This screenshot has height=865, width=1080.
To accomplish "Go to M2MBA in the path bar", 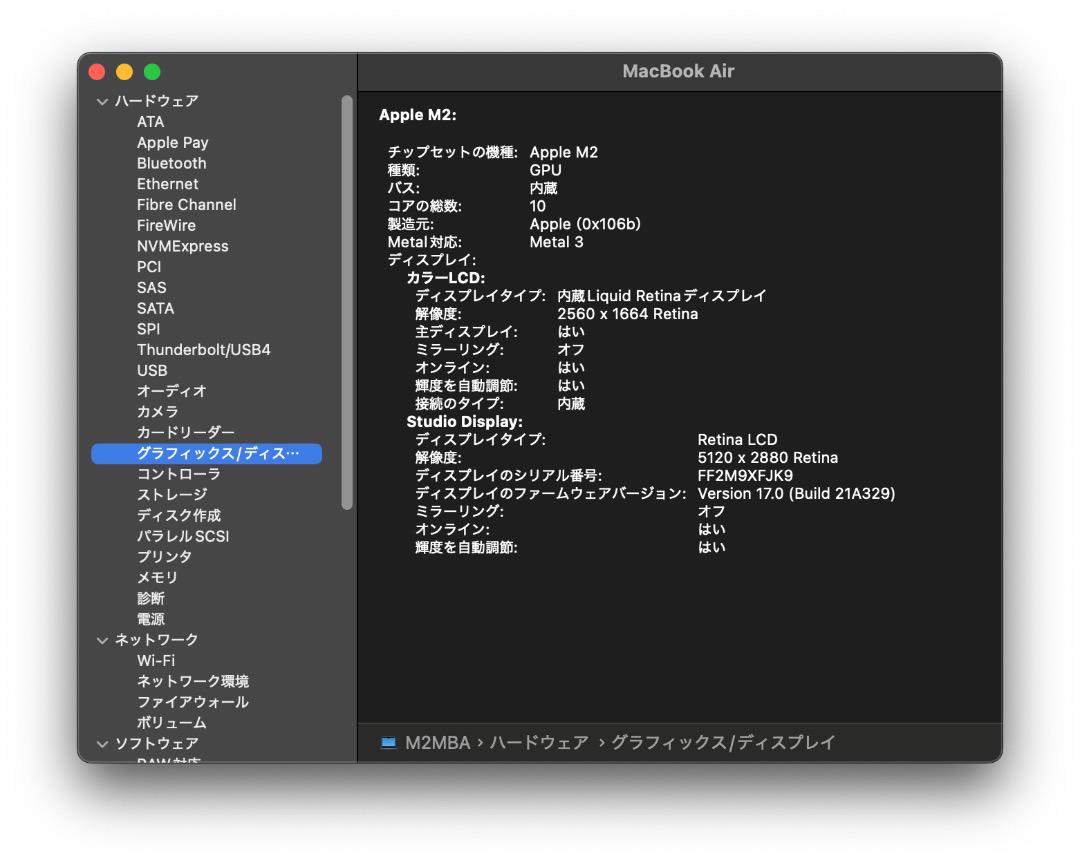I will (x=437, y=742).
